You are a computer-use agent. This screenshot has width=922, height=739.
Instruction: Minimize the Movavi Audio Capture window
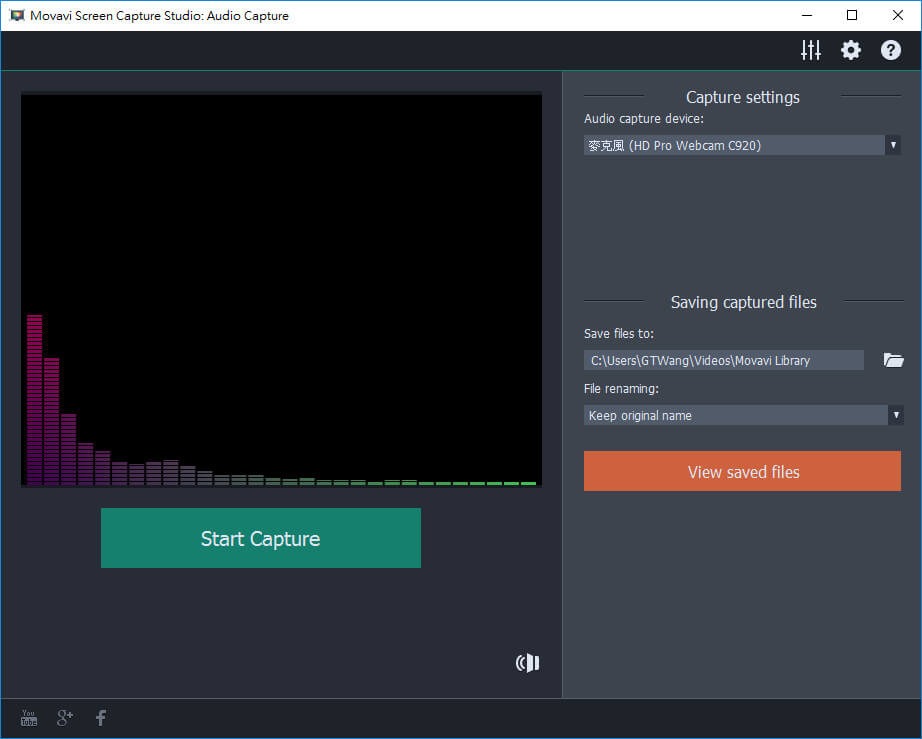[806, 15]
